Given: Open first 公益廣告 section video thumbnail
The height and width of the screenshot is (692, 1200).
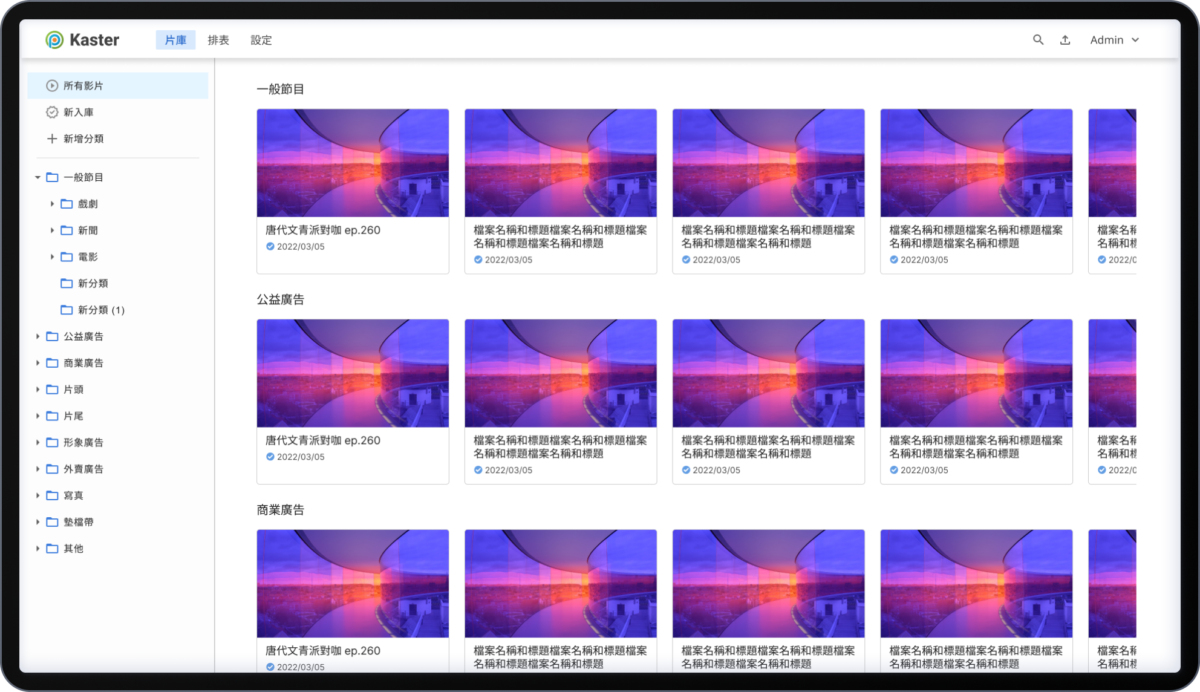Looking at the screenshot, I should pos(353,373).
